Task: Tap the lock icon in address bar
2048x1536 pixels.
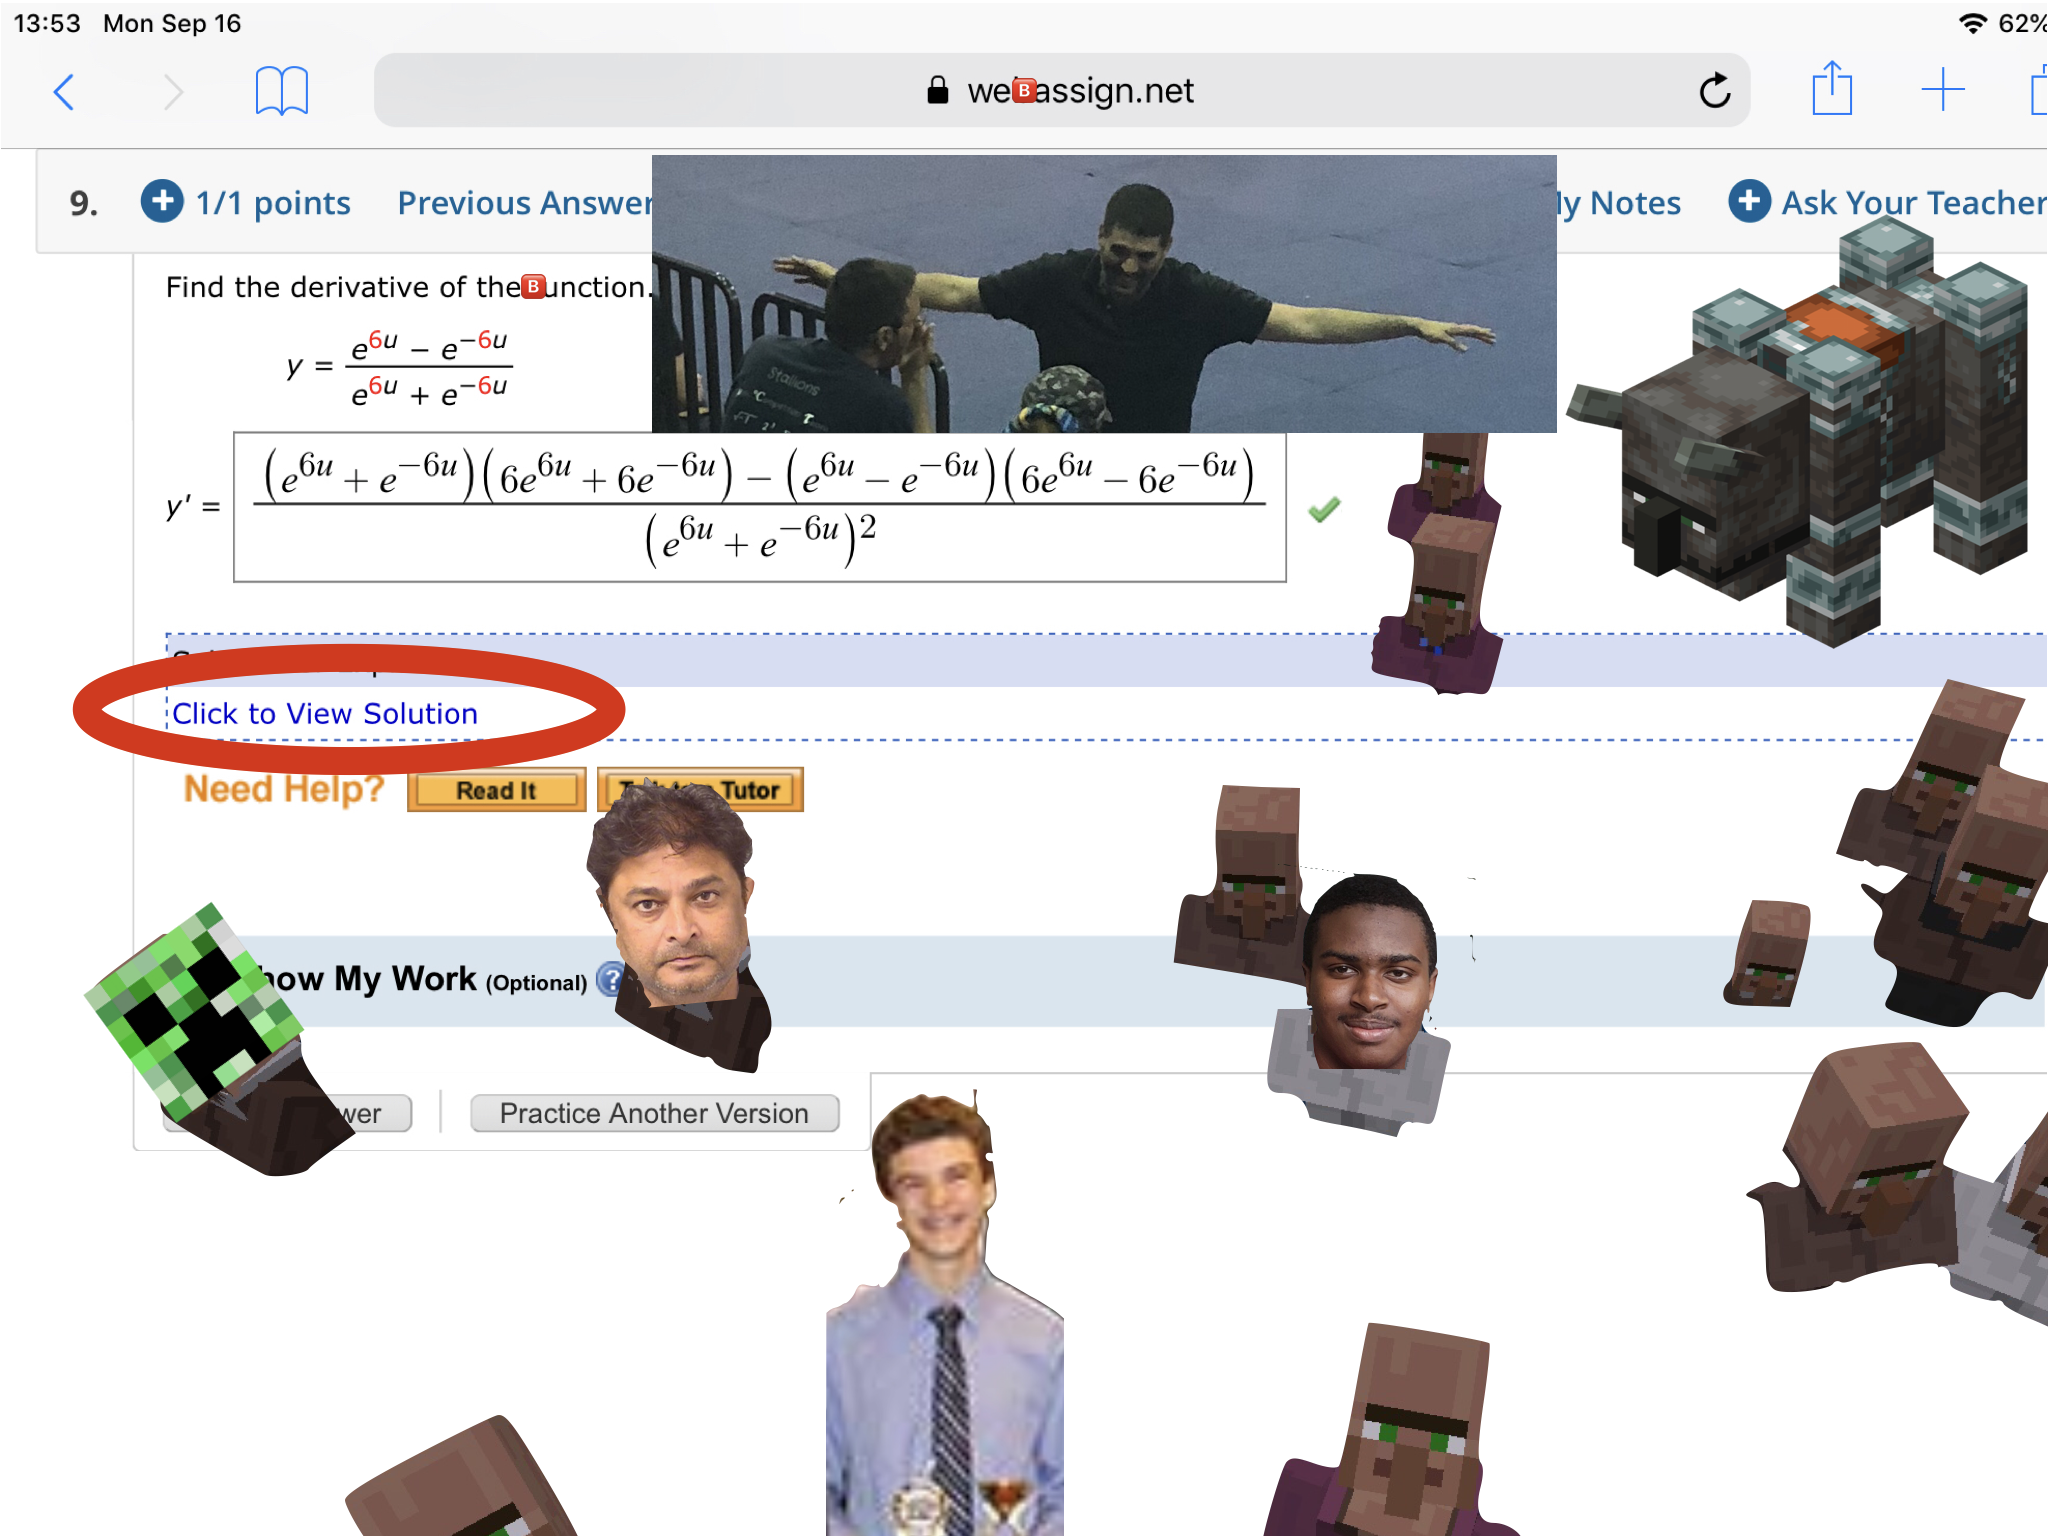Action: (937, 91)
